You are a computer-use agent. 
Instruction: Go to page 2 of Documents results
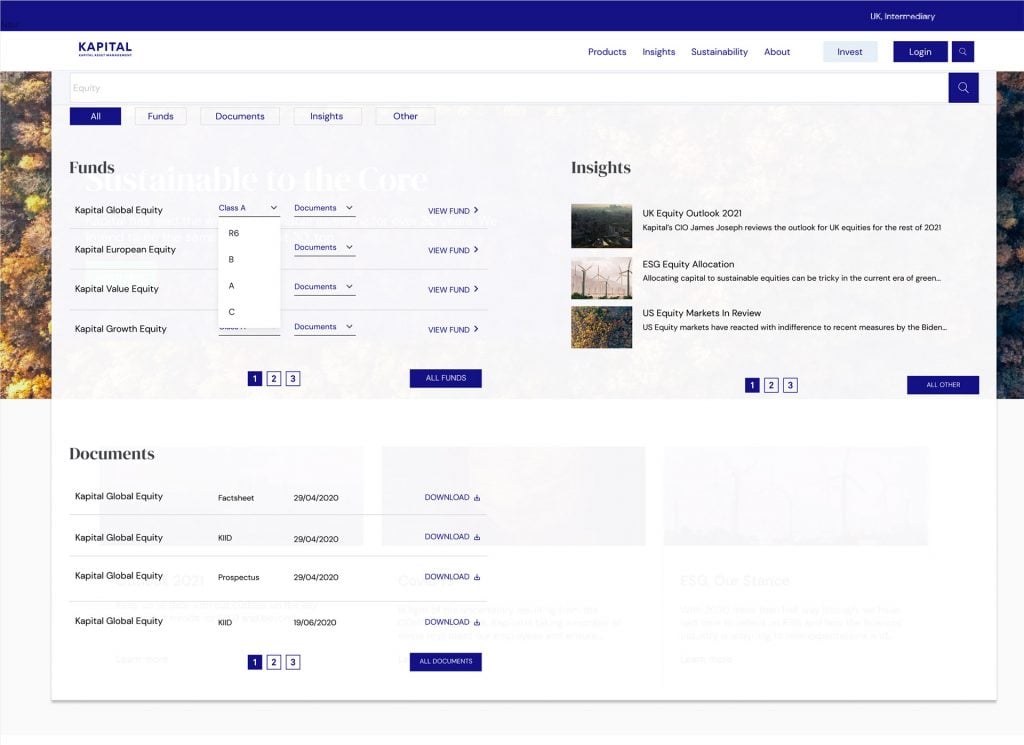[x=274, y=662]
